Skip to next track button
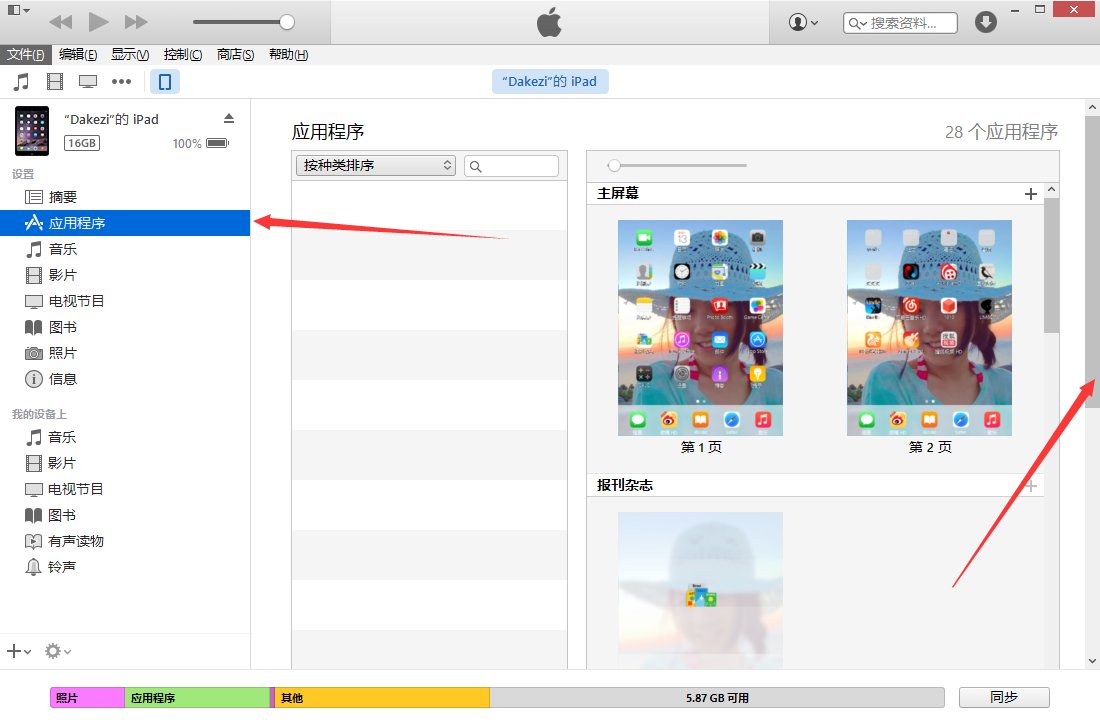The height and width of the screenshot is (725, 1100). 136,22
